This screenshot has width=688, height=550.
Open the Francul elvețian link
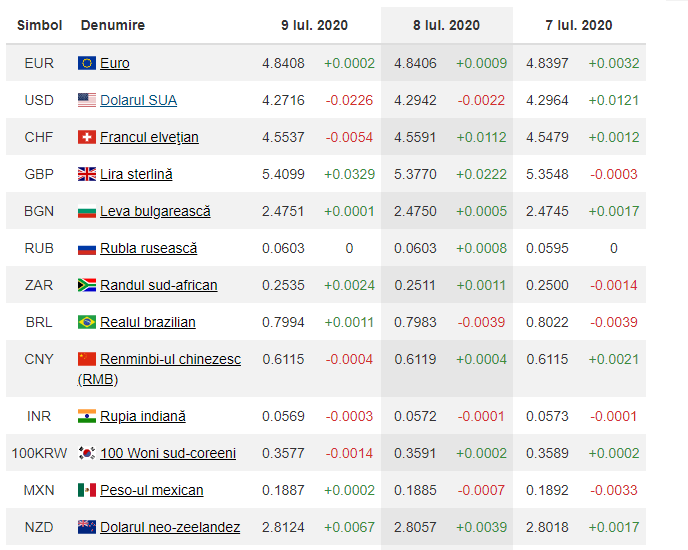tap(149, 137)
